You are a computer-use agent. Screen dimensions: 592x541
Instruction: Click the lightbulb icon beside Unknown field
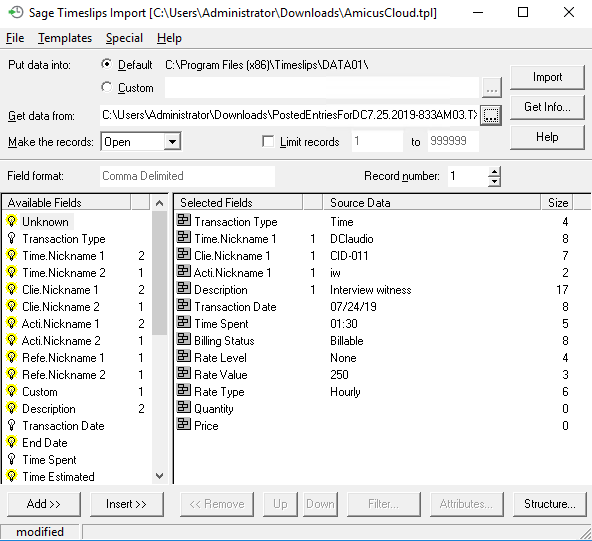point(12,221)
